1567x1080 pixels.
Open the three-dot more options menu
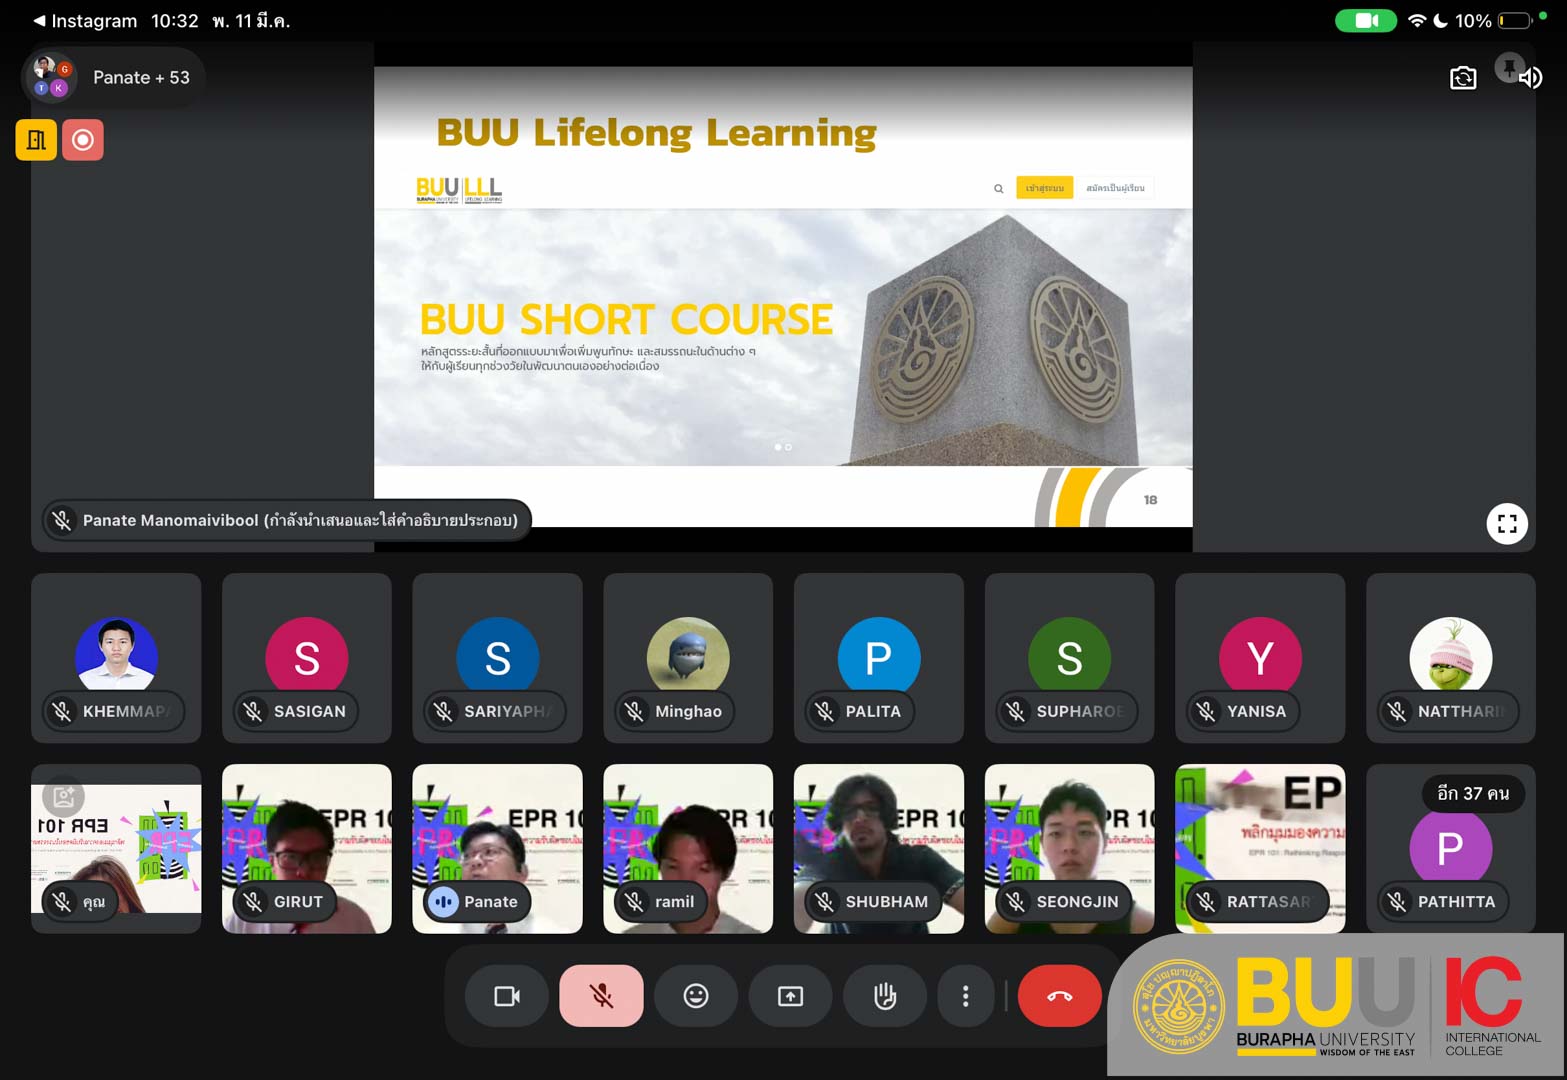pos(965,996)
